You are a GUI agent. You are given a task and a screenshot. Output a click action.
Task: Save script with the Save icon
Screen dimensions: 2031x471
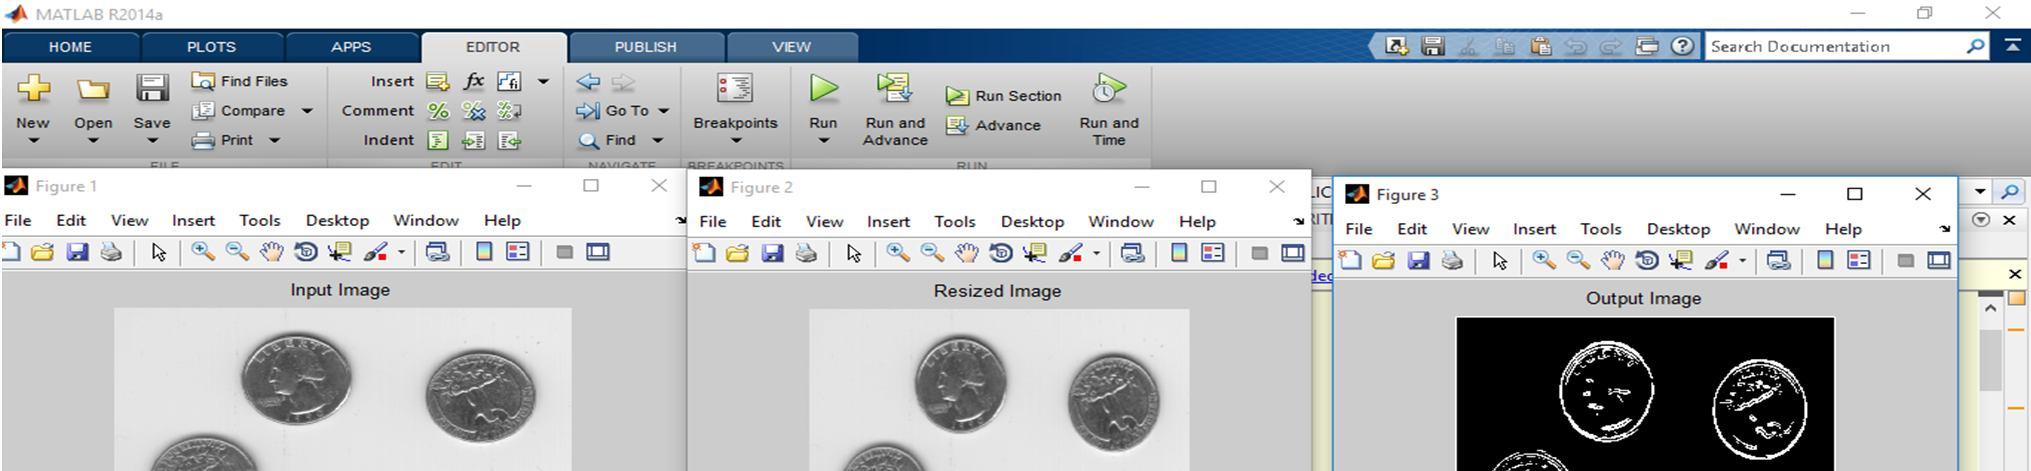coord(152,89)
